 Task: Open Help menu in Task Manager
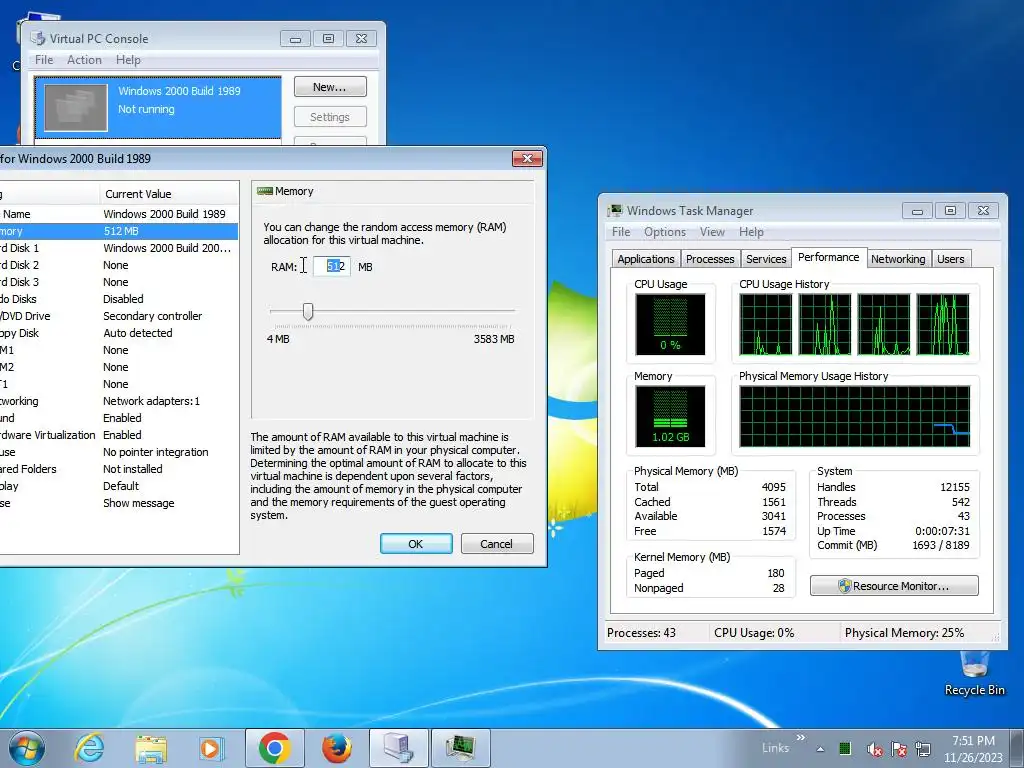click(751, 232)
